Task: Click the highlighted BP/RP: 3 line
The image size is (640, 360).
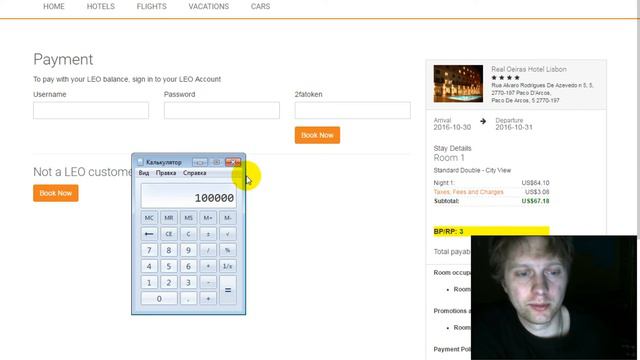Action: (491, 231)
